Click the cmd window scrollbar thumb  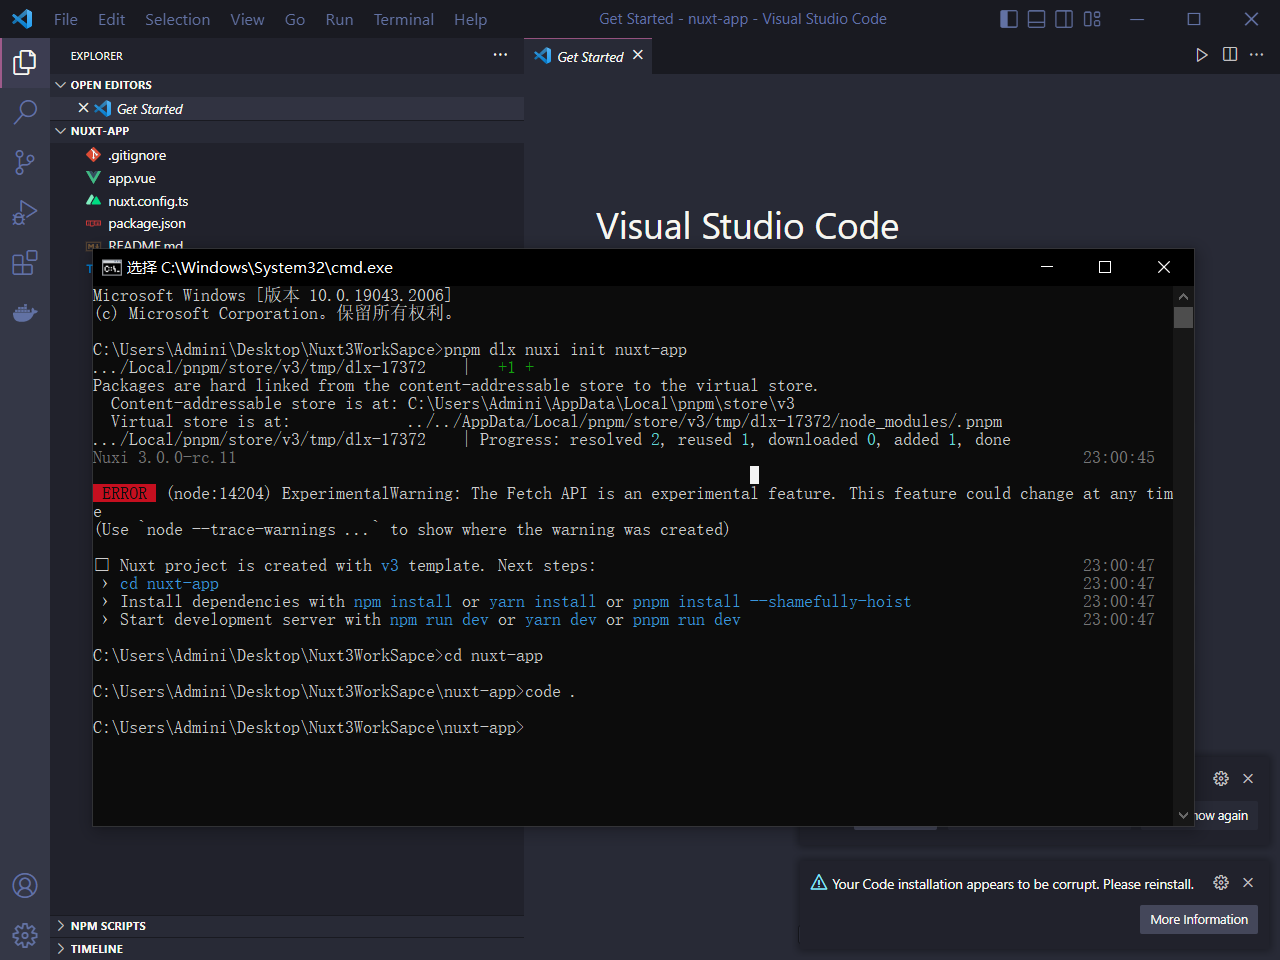1184,318
